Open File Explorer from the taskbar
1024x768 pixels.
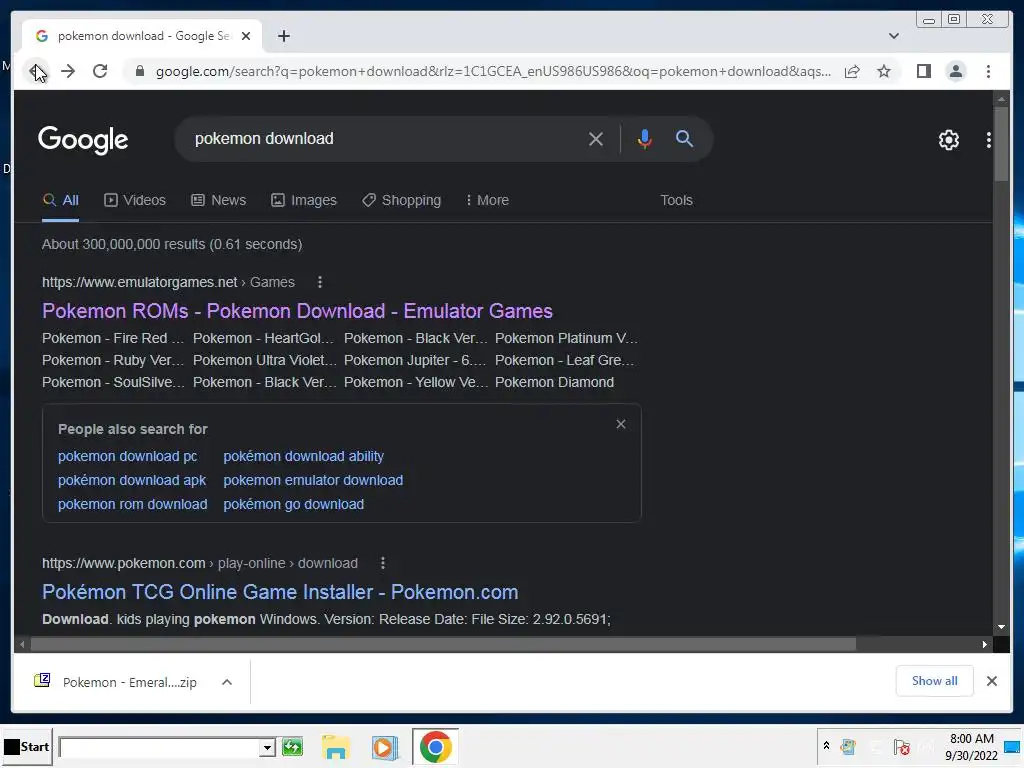pyautogui.click(x=336, y=747)
